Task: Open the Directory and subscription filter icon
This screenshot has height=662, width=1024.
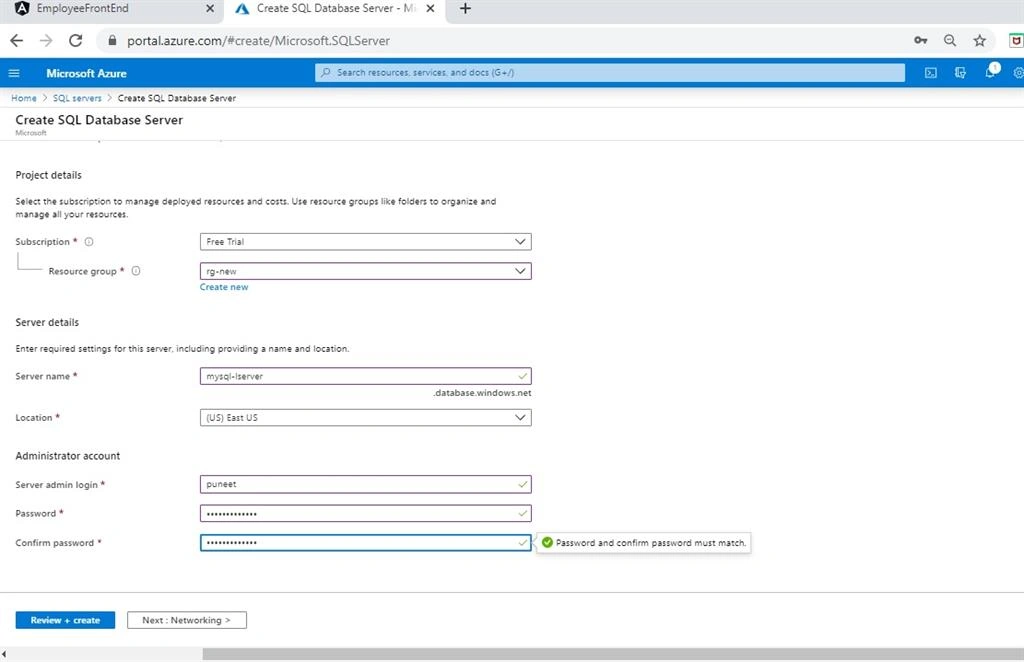Action: coord(960,73)
